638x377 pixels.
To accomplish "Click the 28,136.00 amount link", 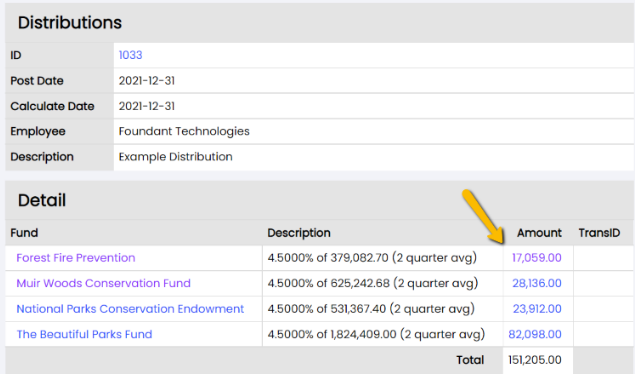I will 537,283.
